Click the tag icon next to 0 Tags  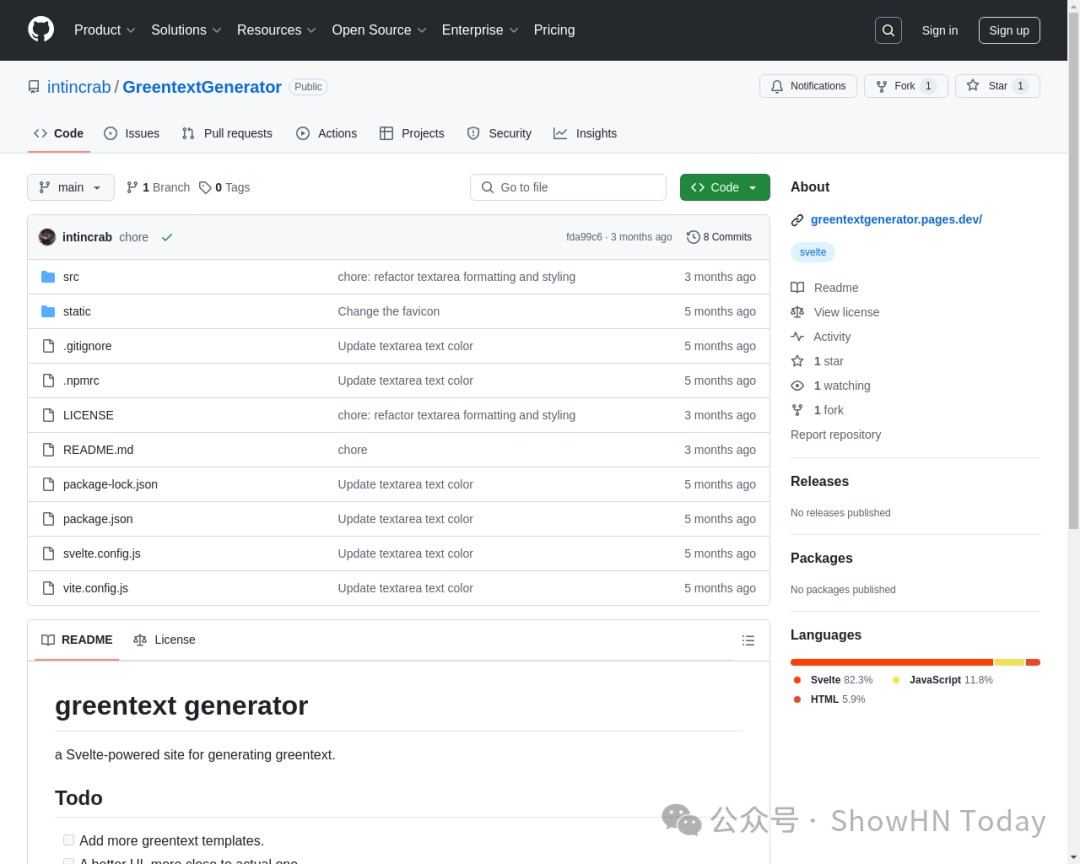pyautogui.click(x=205, y=187)
